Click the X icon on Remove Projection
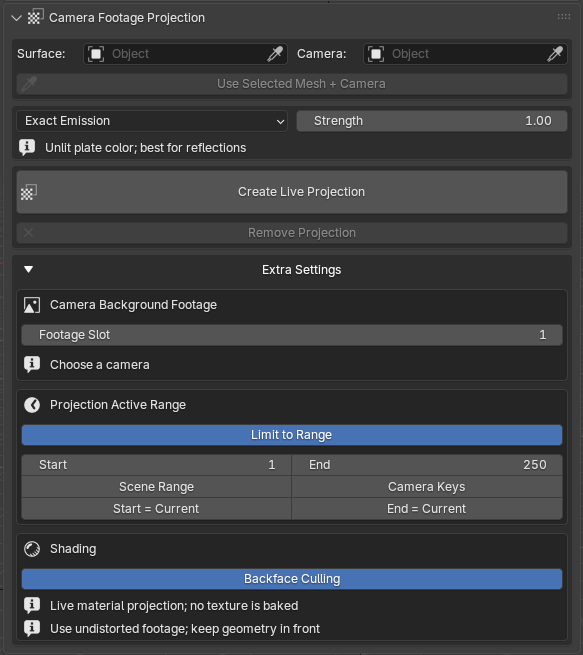The image size is (583, 655). pyautogui.click(x=28, y=233)
